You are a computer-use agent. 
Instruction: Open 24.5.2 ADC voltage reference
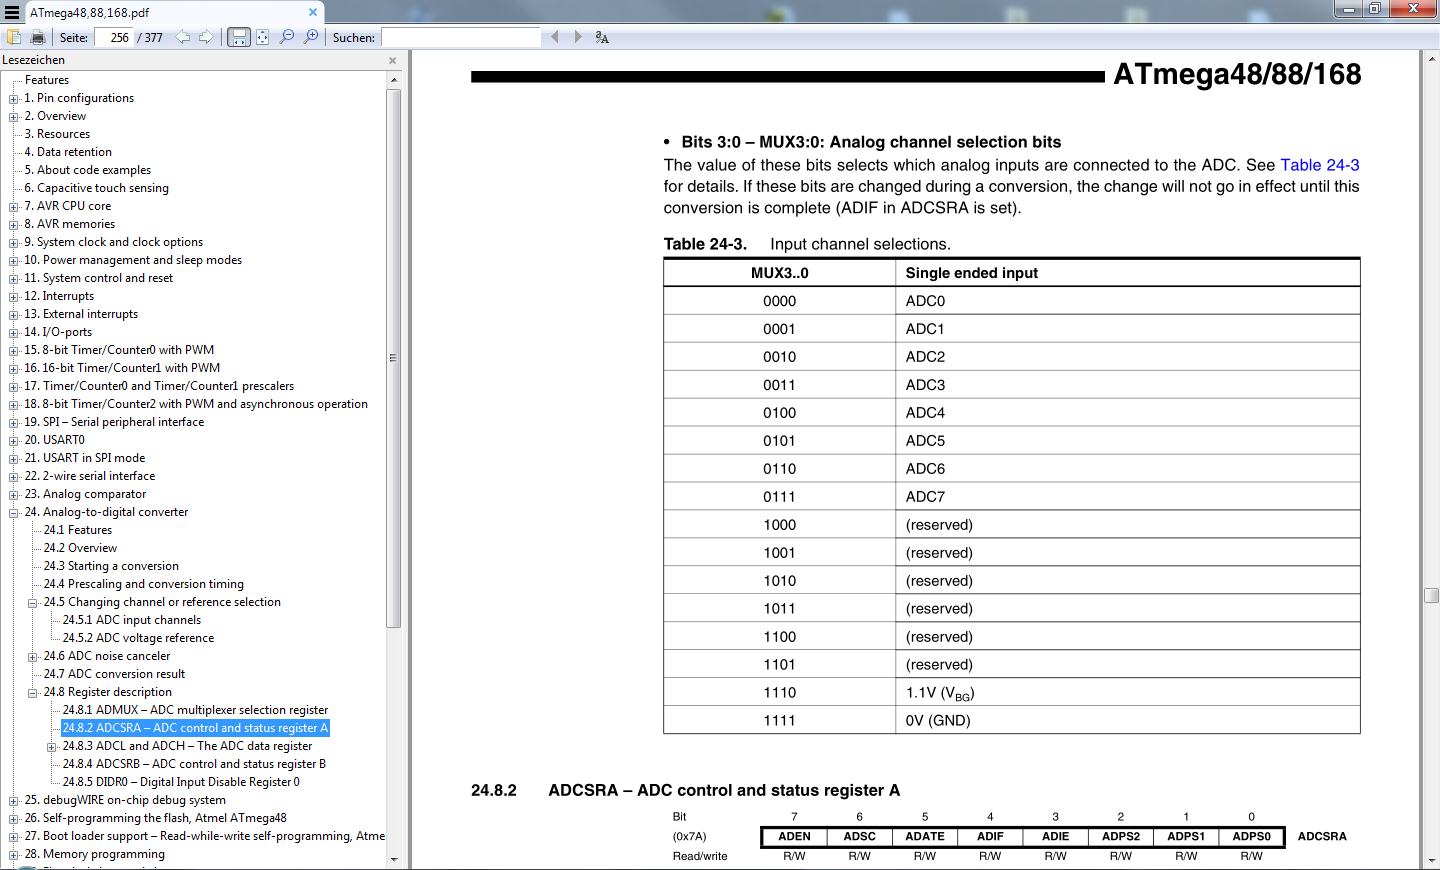tap(138, 638)
